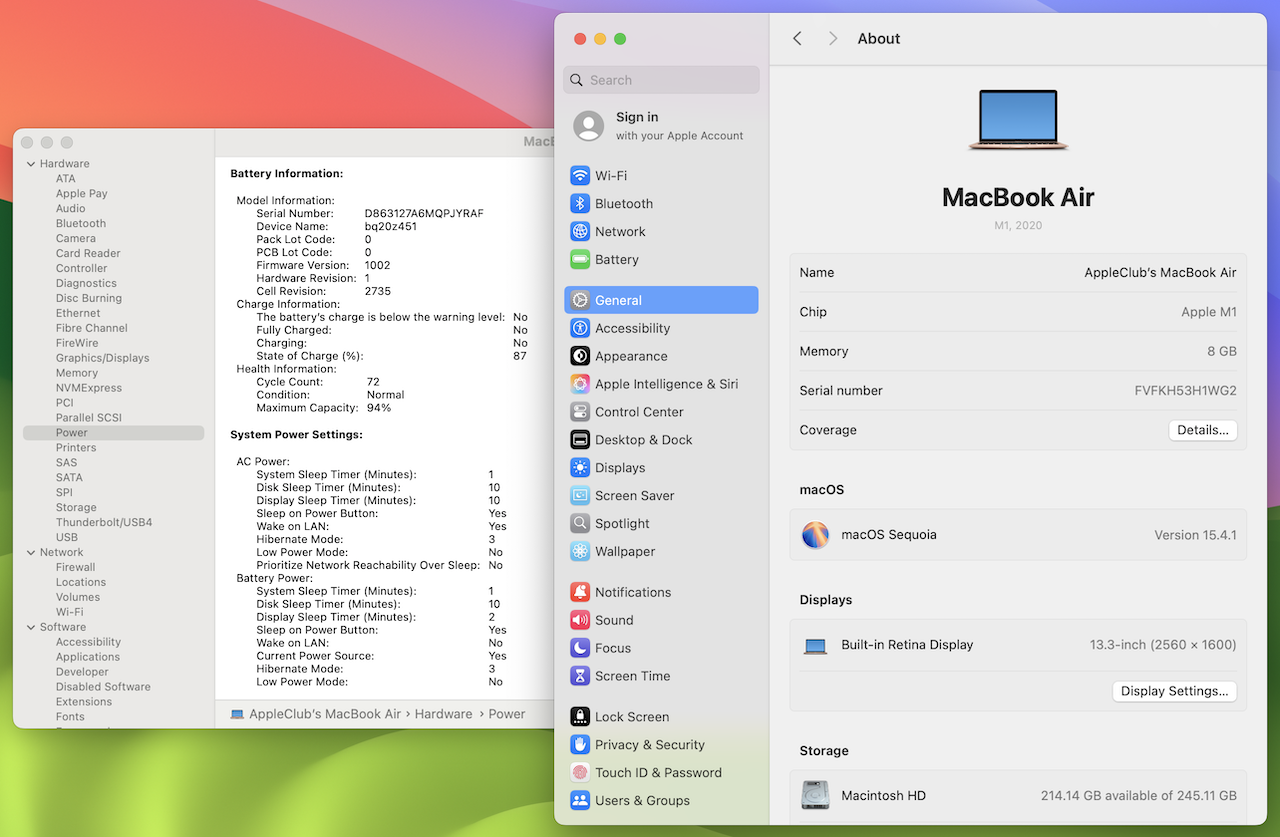Click the Version 15.4.1 text
1280x837 pixels.
[x=1195, y=535]
